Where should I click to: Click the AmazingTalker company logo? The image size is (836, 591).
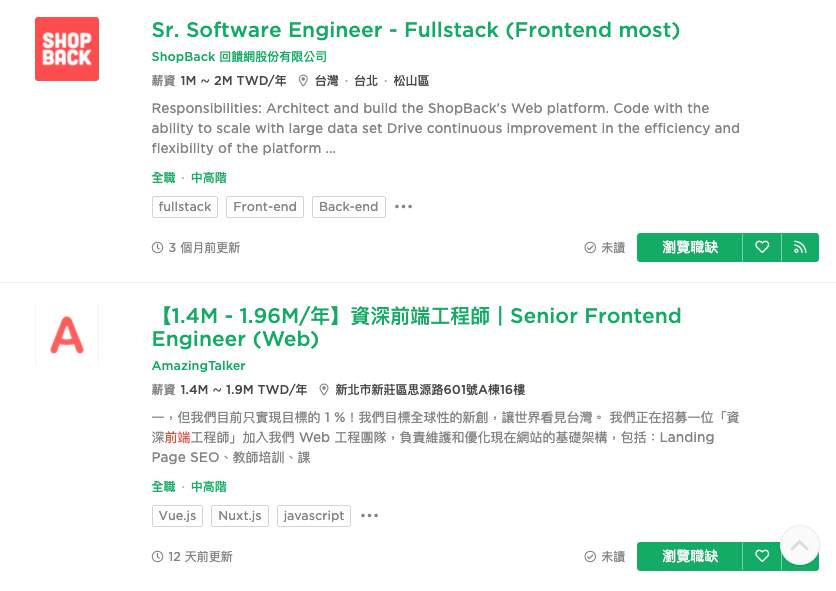(x=67, y=335)
